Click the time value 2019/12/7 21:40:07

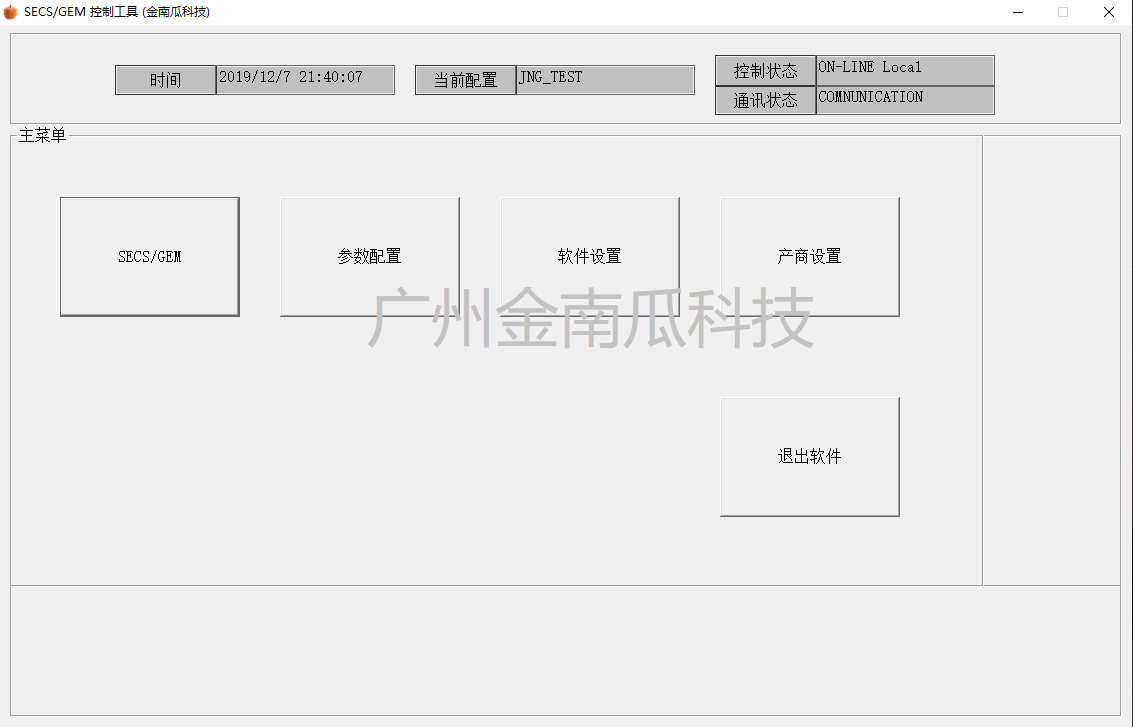[x=305, y=80]
